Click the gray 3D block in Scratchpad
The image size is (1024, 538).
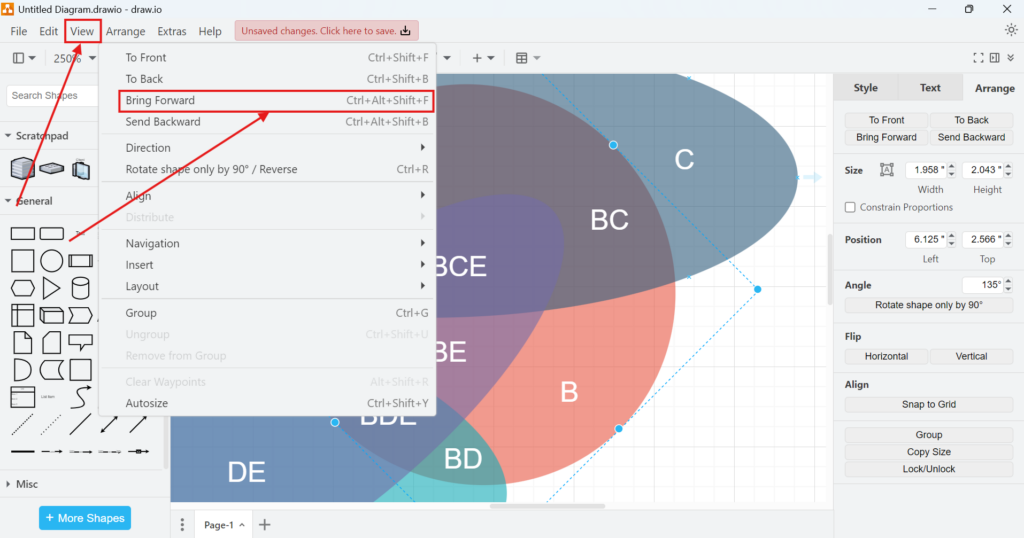point(23,168)
